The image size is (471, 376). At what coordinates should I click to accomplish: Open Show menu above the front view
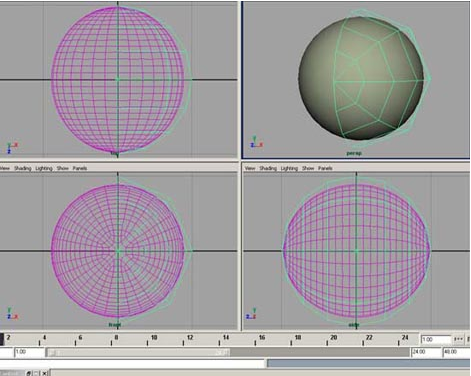coord(62,168)
